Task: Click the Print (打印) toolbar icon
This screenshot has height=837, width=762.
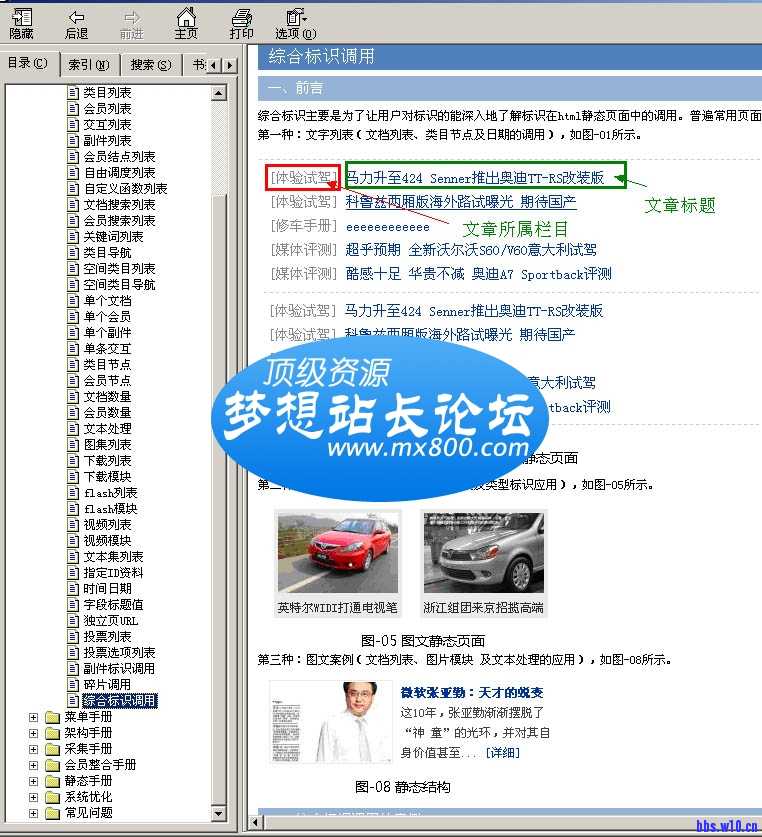Action: (x=241, y=23)
